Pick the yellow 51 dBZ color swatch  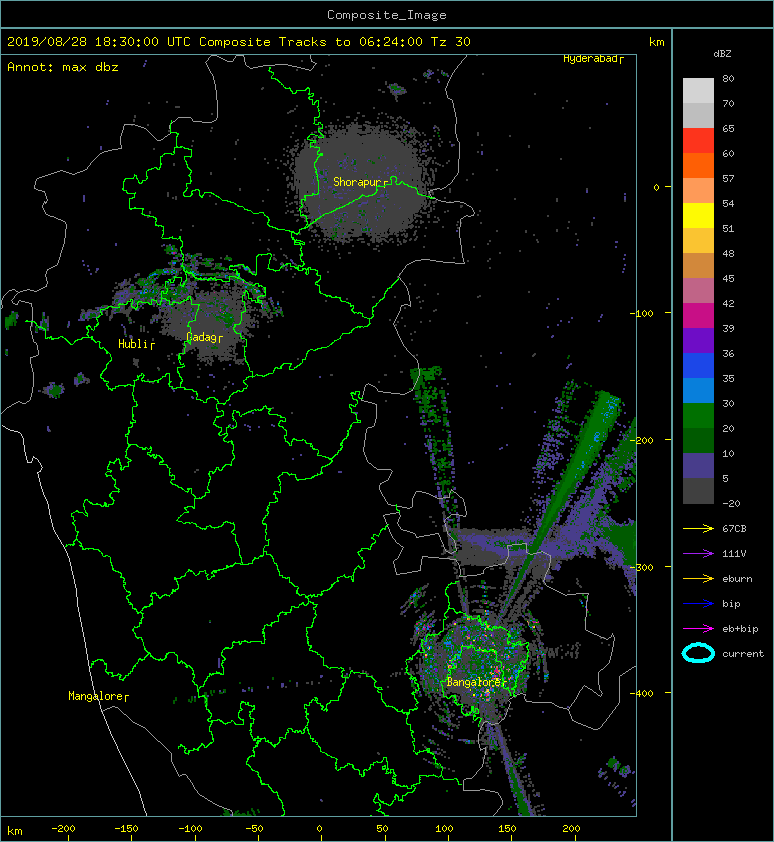698,216
